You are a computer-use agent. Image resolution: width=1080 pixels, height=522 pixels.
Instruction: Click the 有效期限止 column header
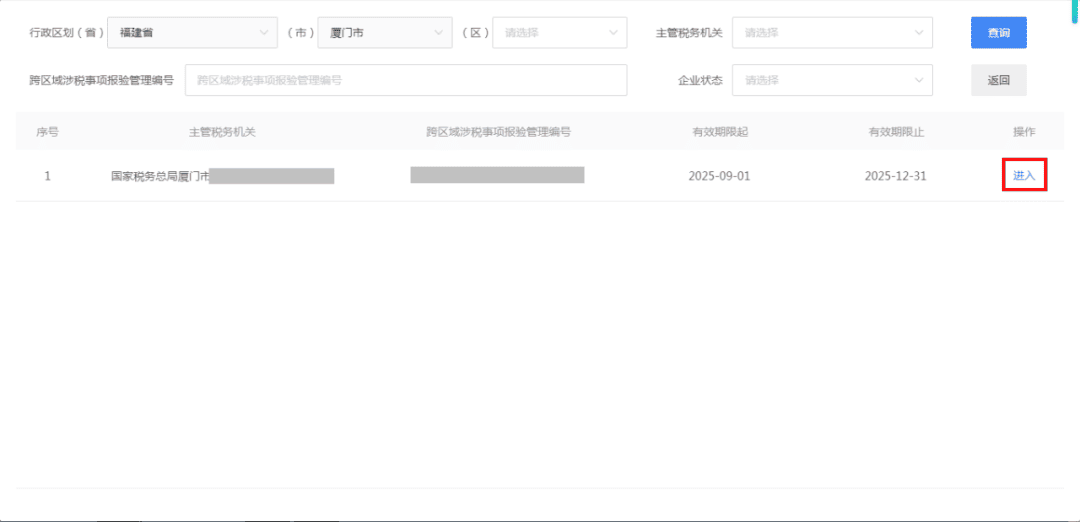(x=895, y=132)
